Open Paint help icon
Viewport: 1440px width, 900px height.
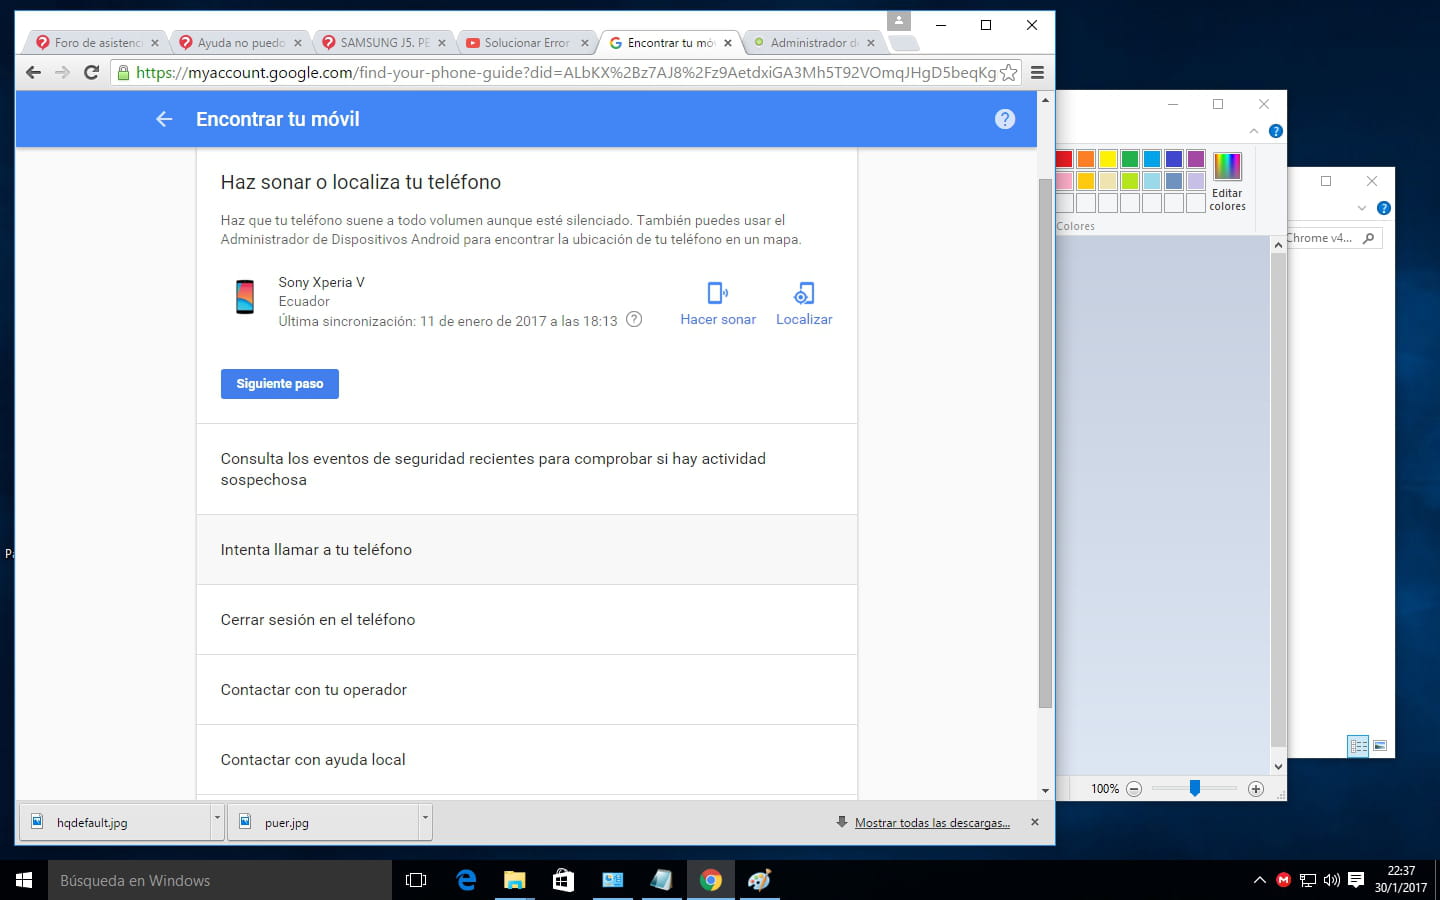tap(1276, 131)
